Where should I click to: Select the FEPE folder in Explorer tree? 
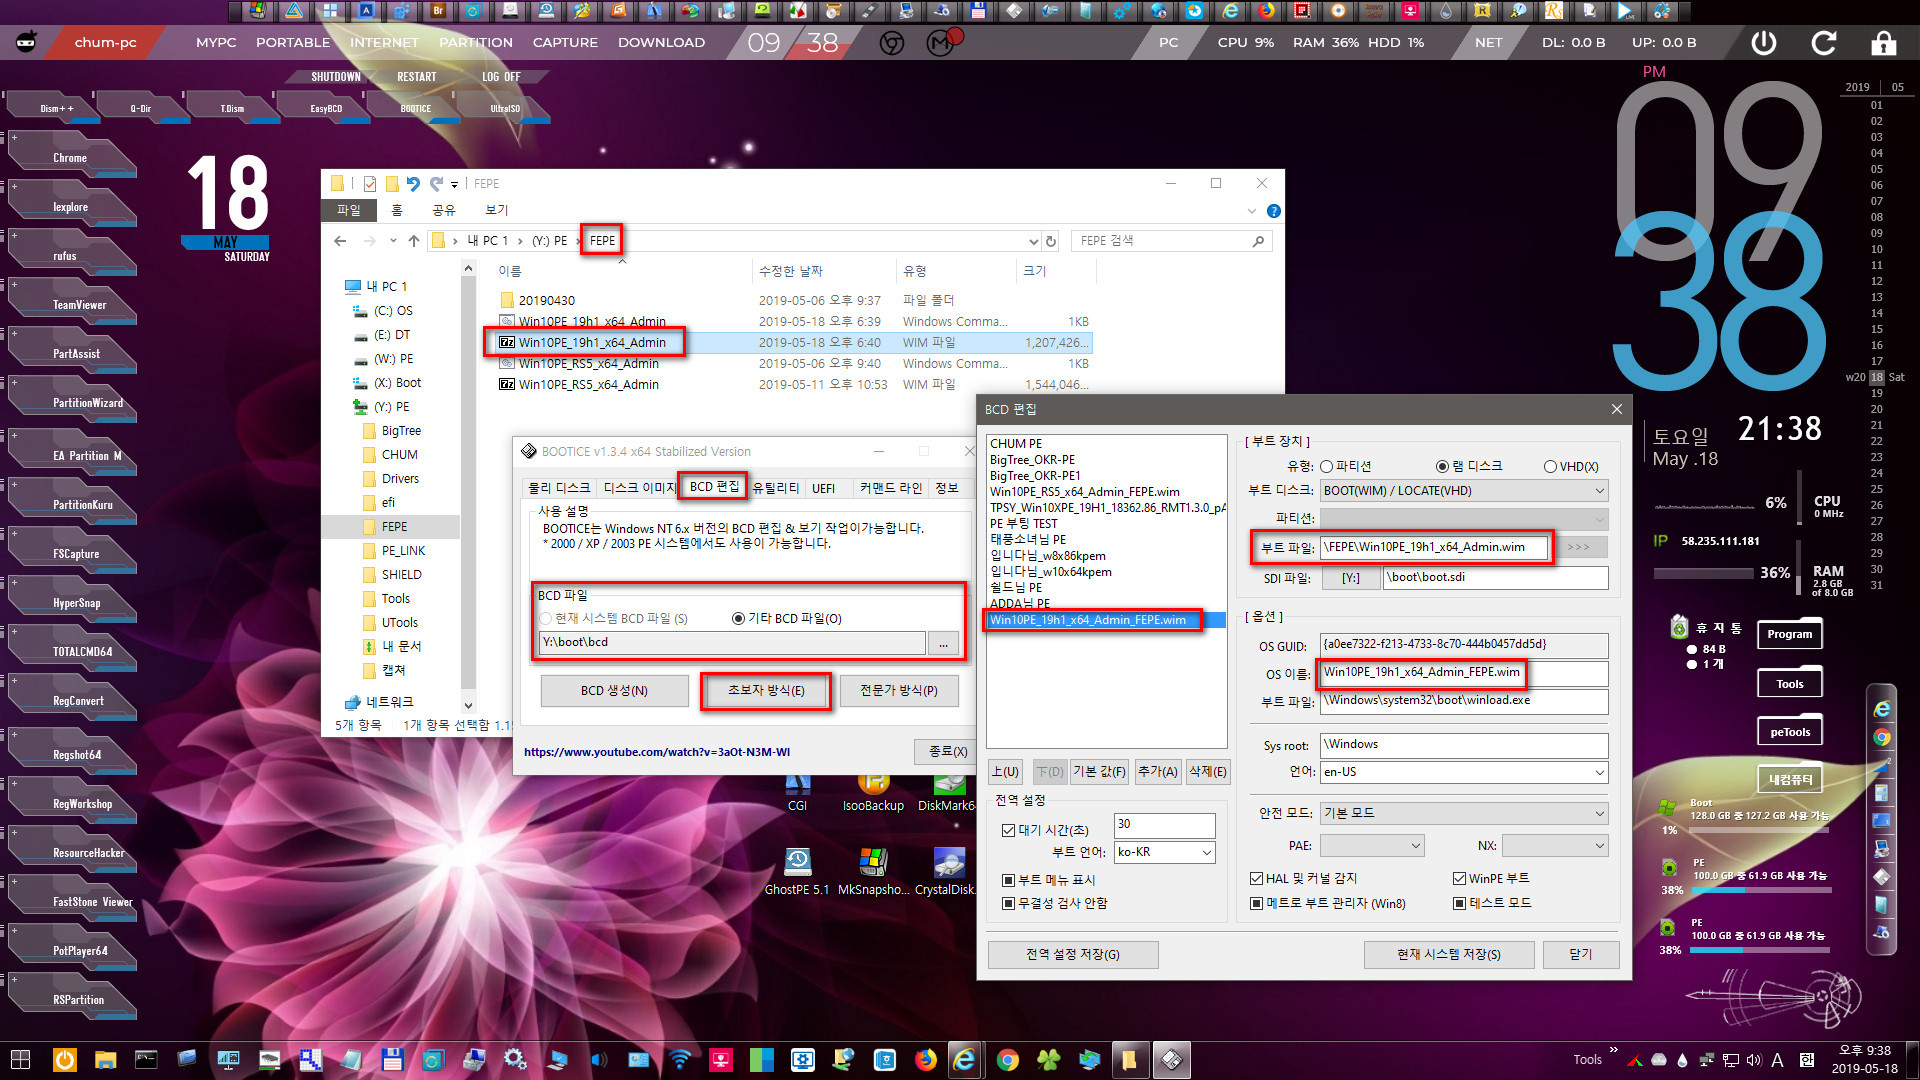click(394, 526)
